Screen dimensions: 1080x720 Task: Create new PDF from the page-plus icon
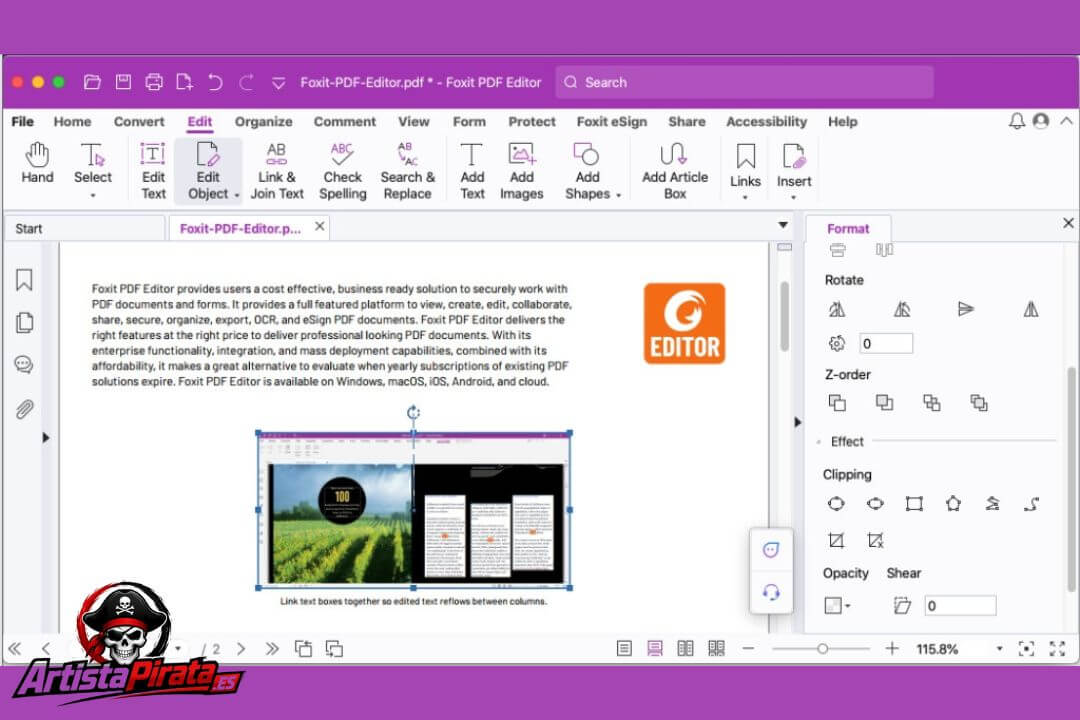click(x=185, y=82)
